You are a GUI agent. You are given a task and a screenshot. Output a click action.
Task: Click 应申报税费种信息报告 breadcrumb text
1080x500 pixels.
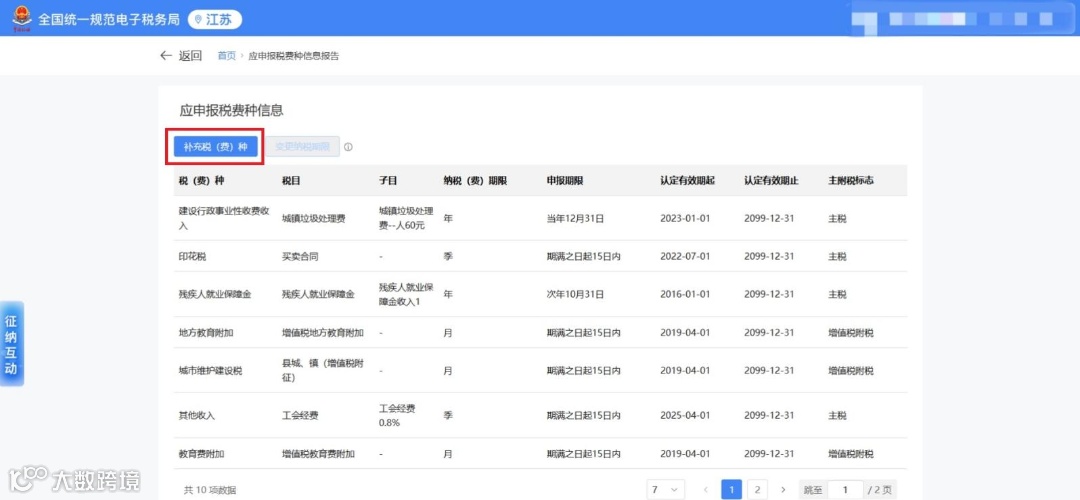(x=293, y=56)
